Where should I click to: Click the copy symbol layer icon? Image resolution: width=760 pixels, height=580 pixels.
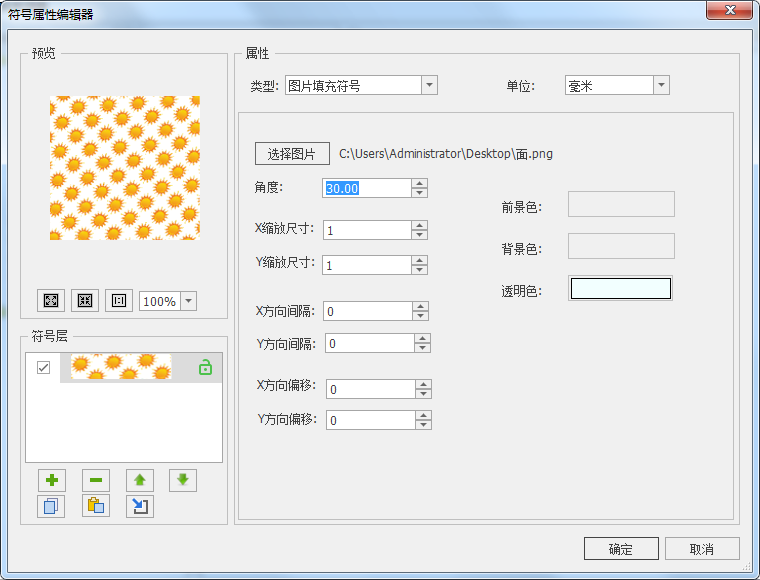tap(51, 506)
